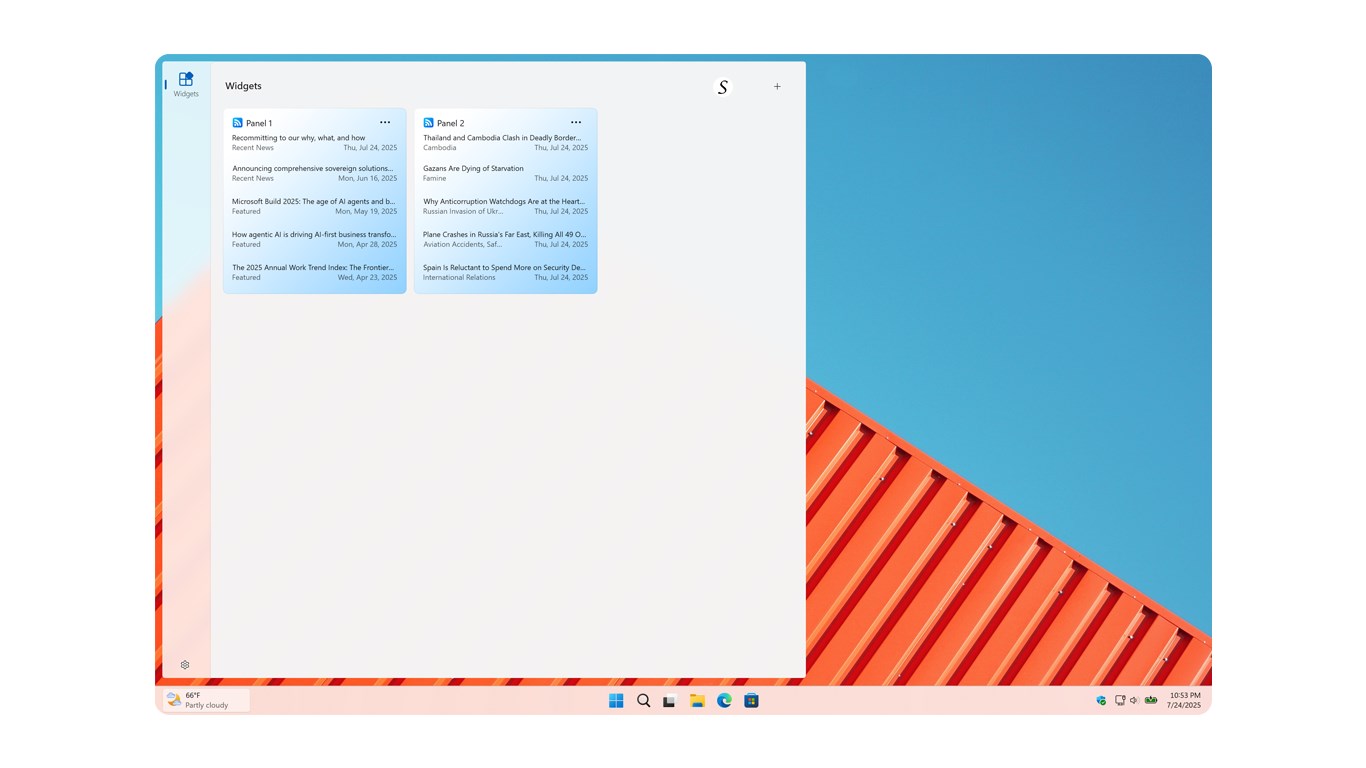Launch Microsoft Store from the taskbar
The height and width of the screenshot is (768, 1366).
click(750, 700)
